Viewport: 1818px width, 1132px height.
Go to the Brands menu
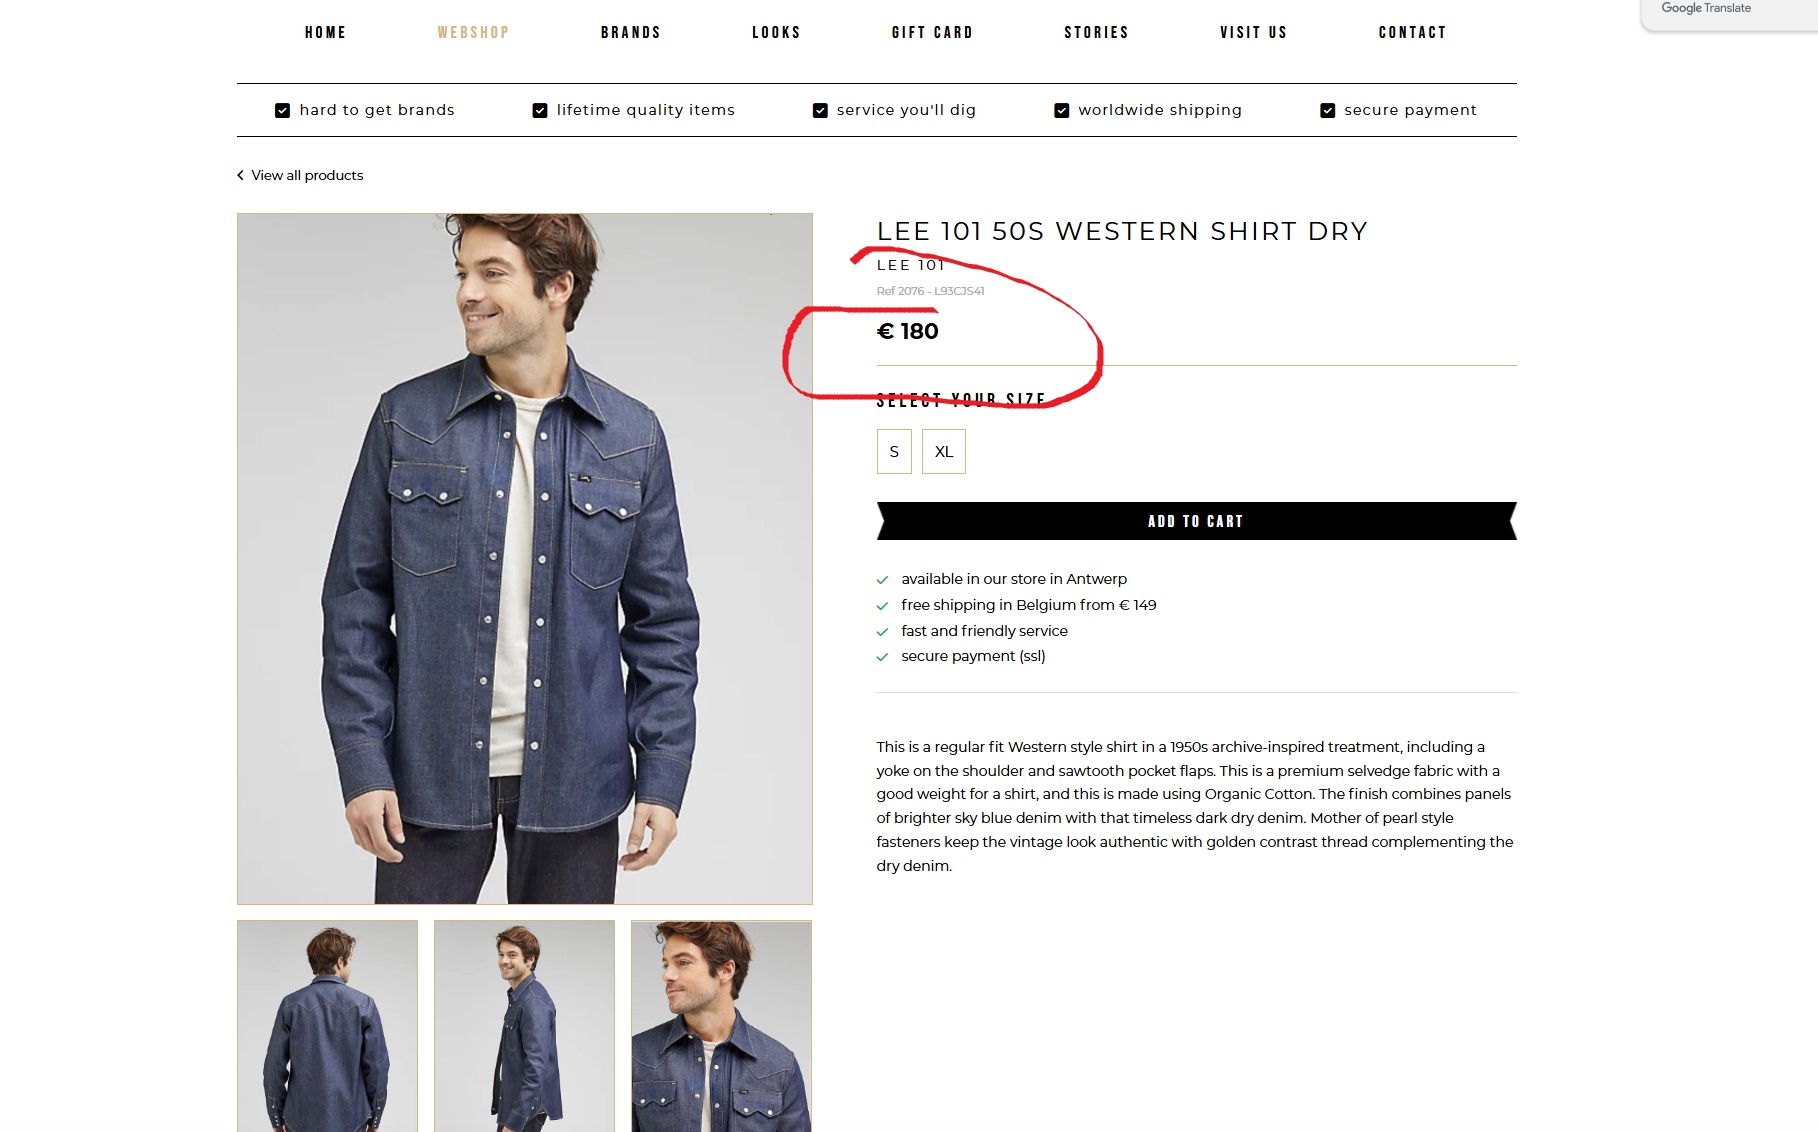pos(631,33)
